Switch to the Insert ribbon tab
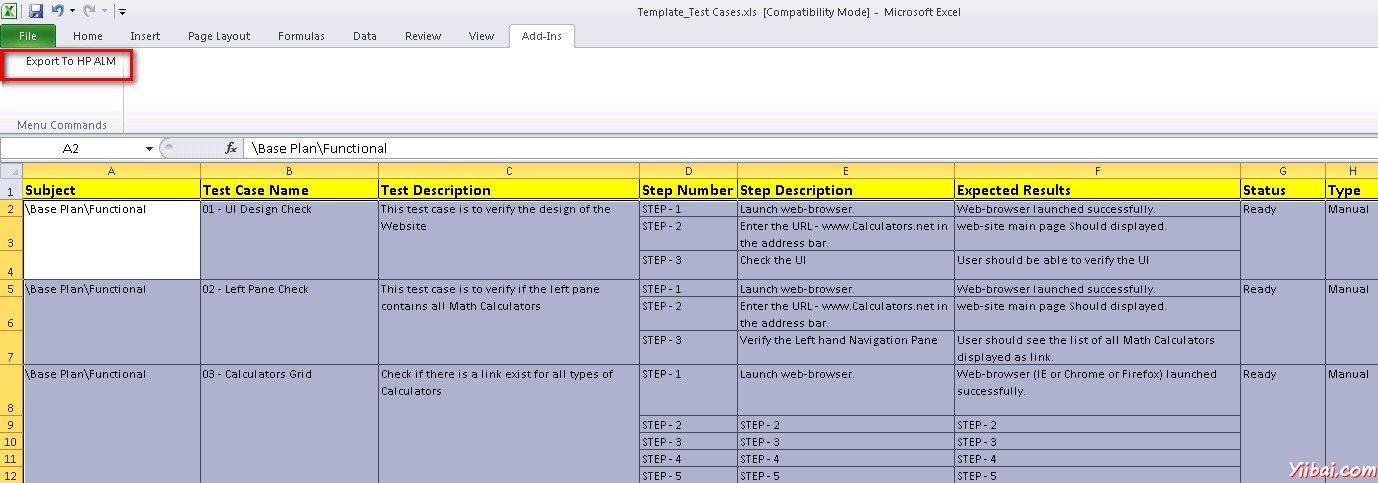The image size is (1378, 483). (145, 36)
